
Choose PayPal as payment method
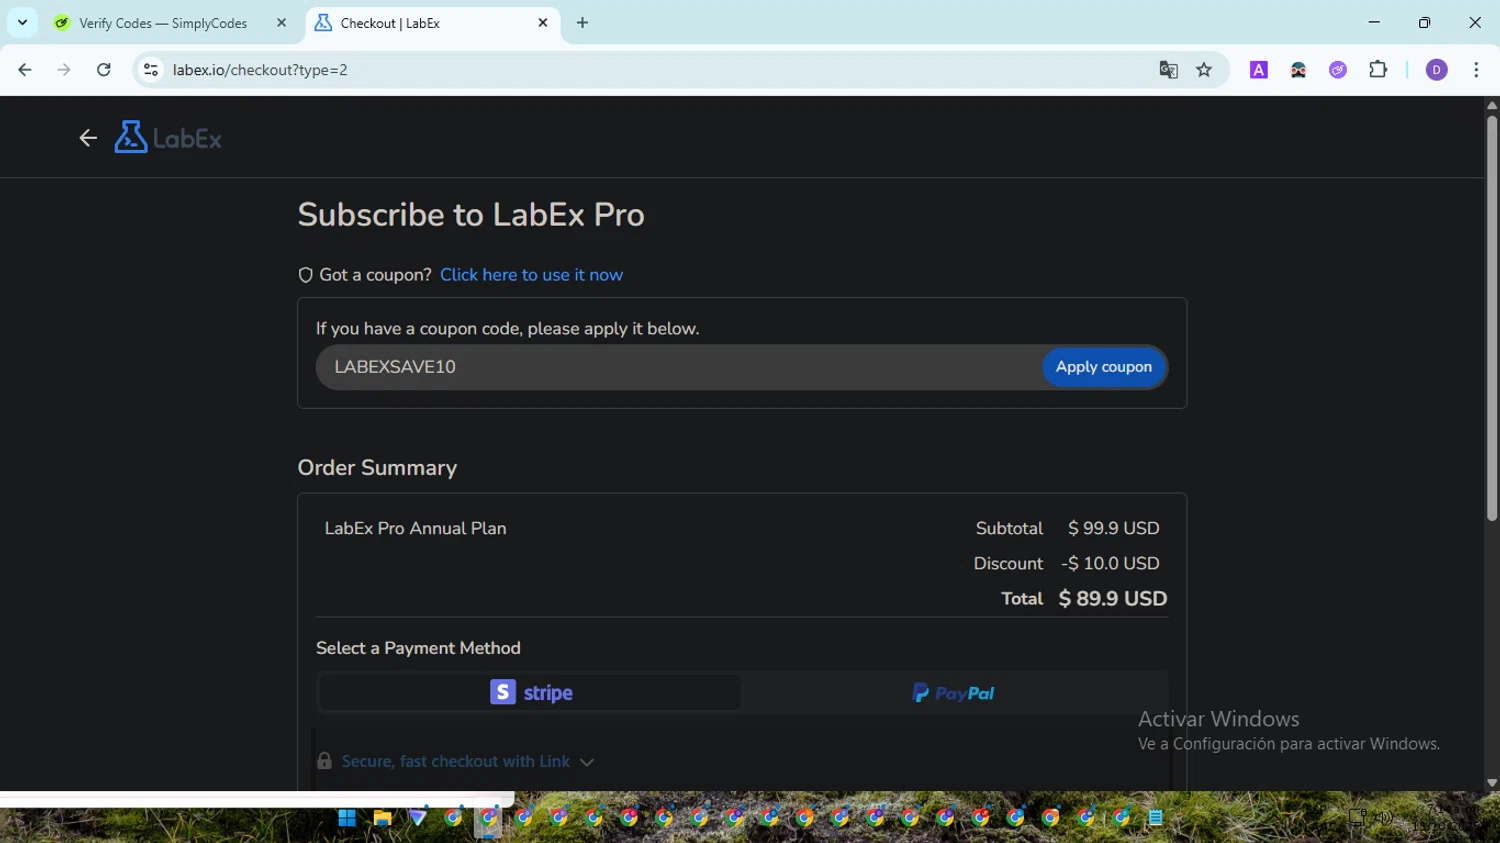pyautogui.click(x=954, y=692)
